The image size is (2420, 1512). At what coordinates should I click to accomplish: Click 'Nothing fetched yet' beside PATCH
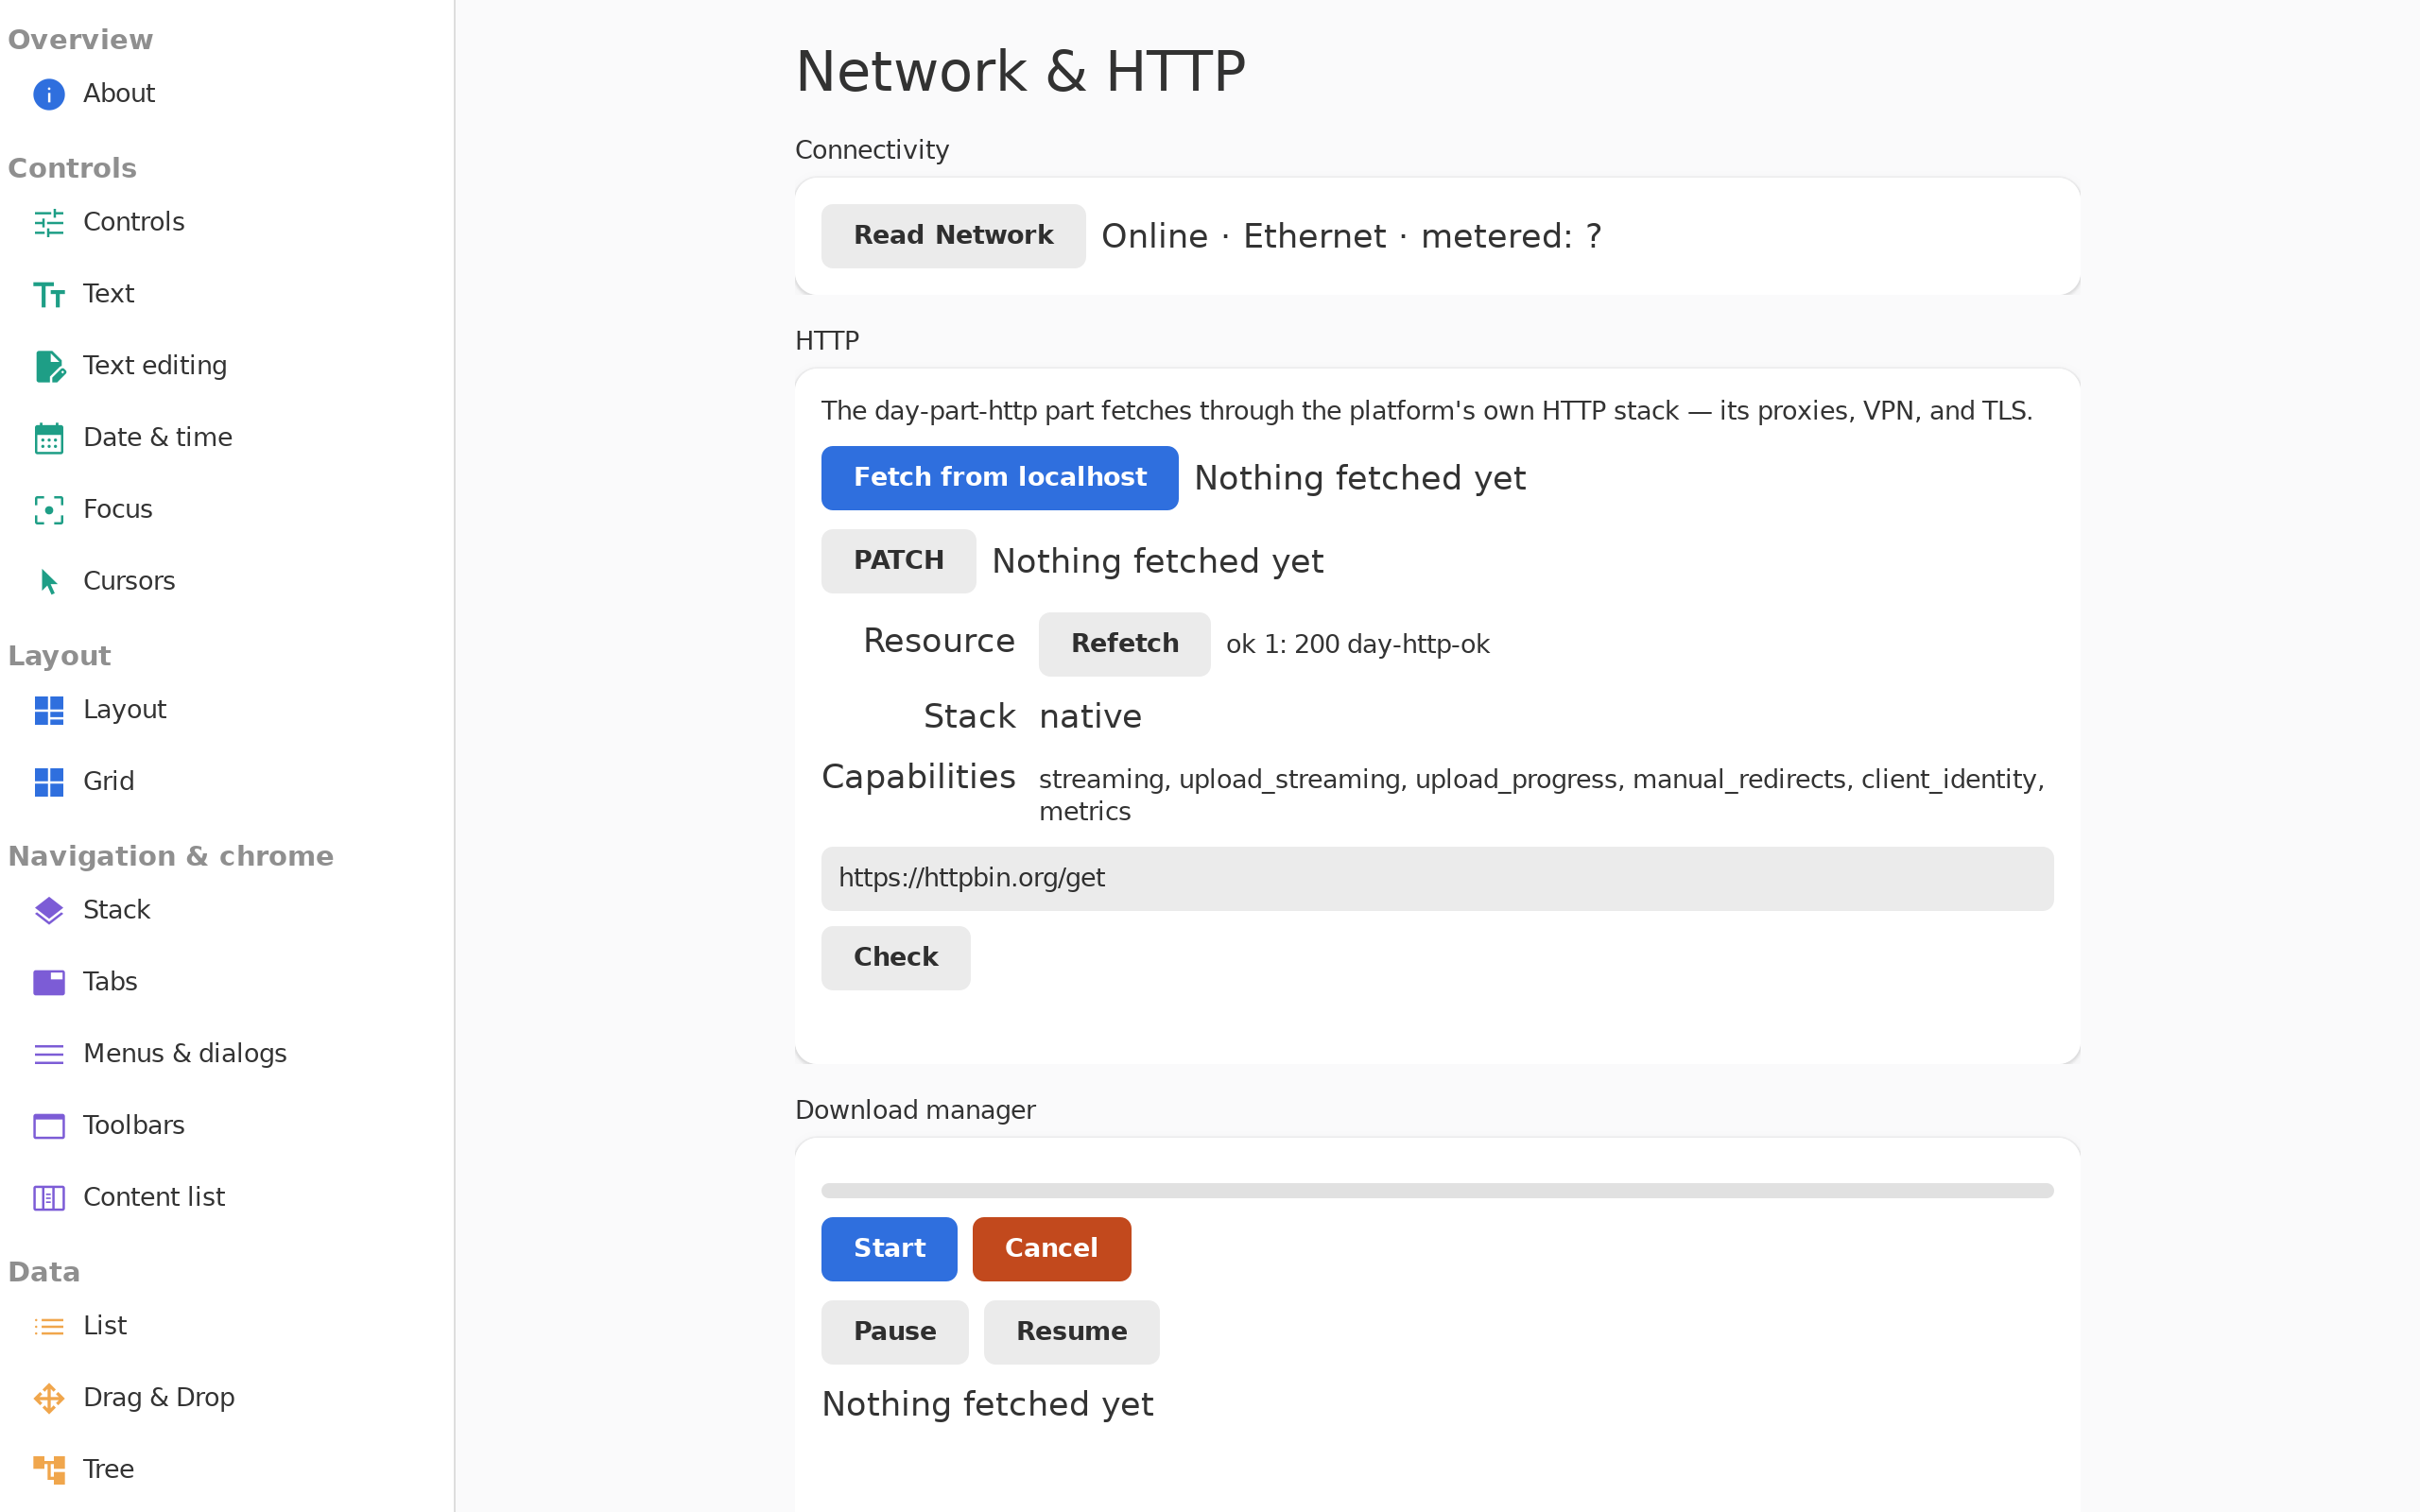pos(1157,562)
